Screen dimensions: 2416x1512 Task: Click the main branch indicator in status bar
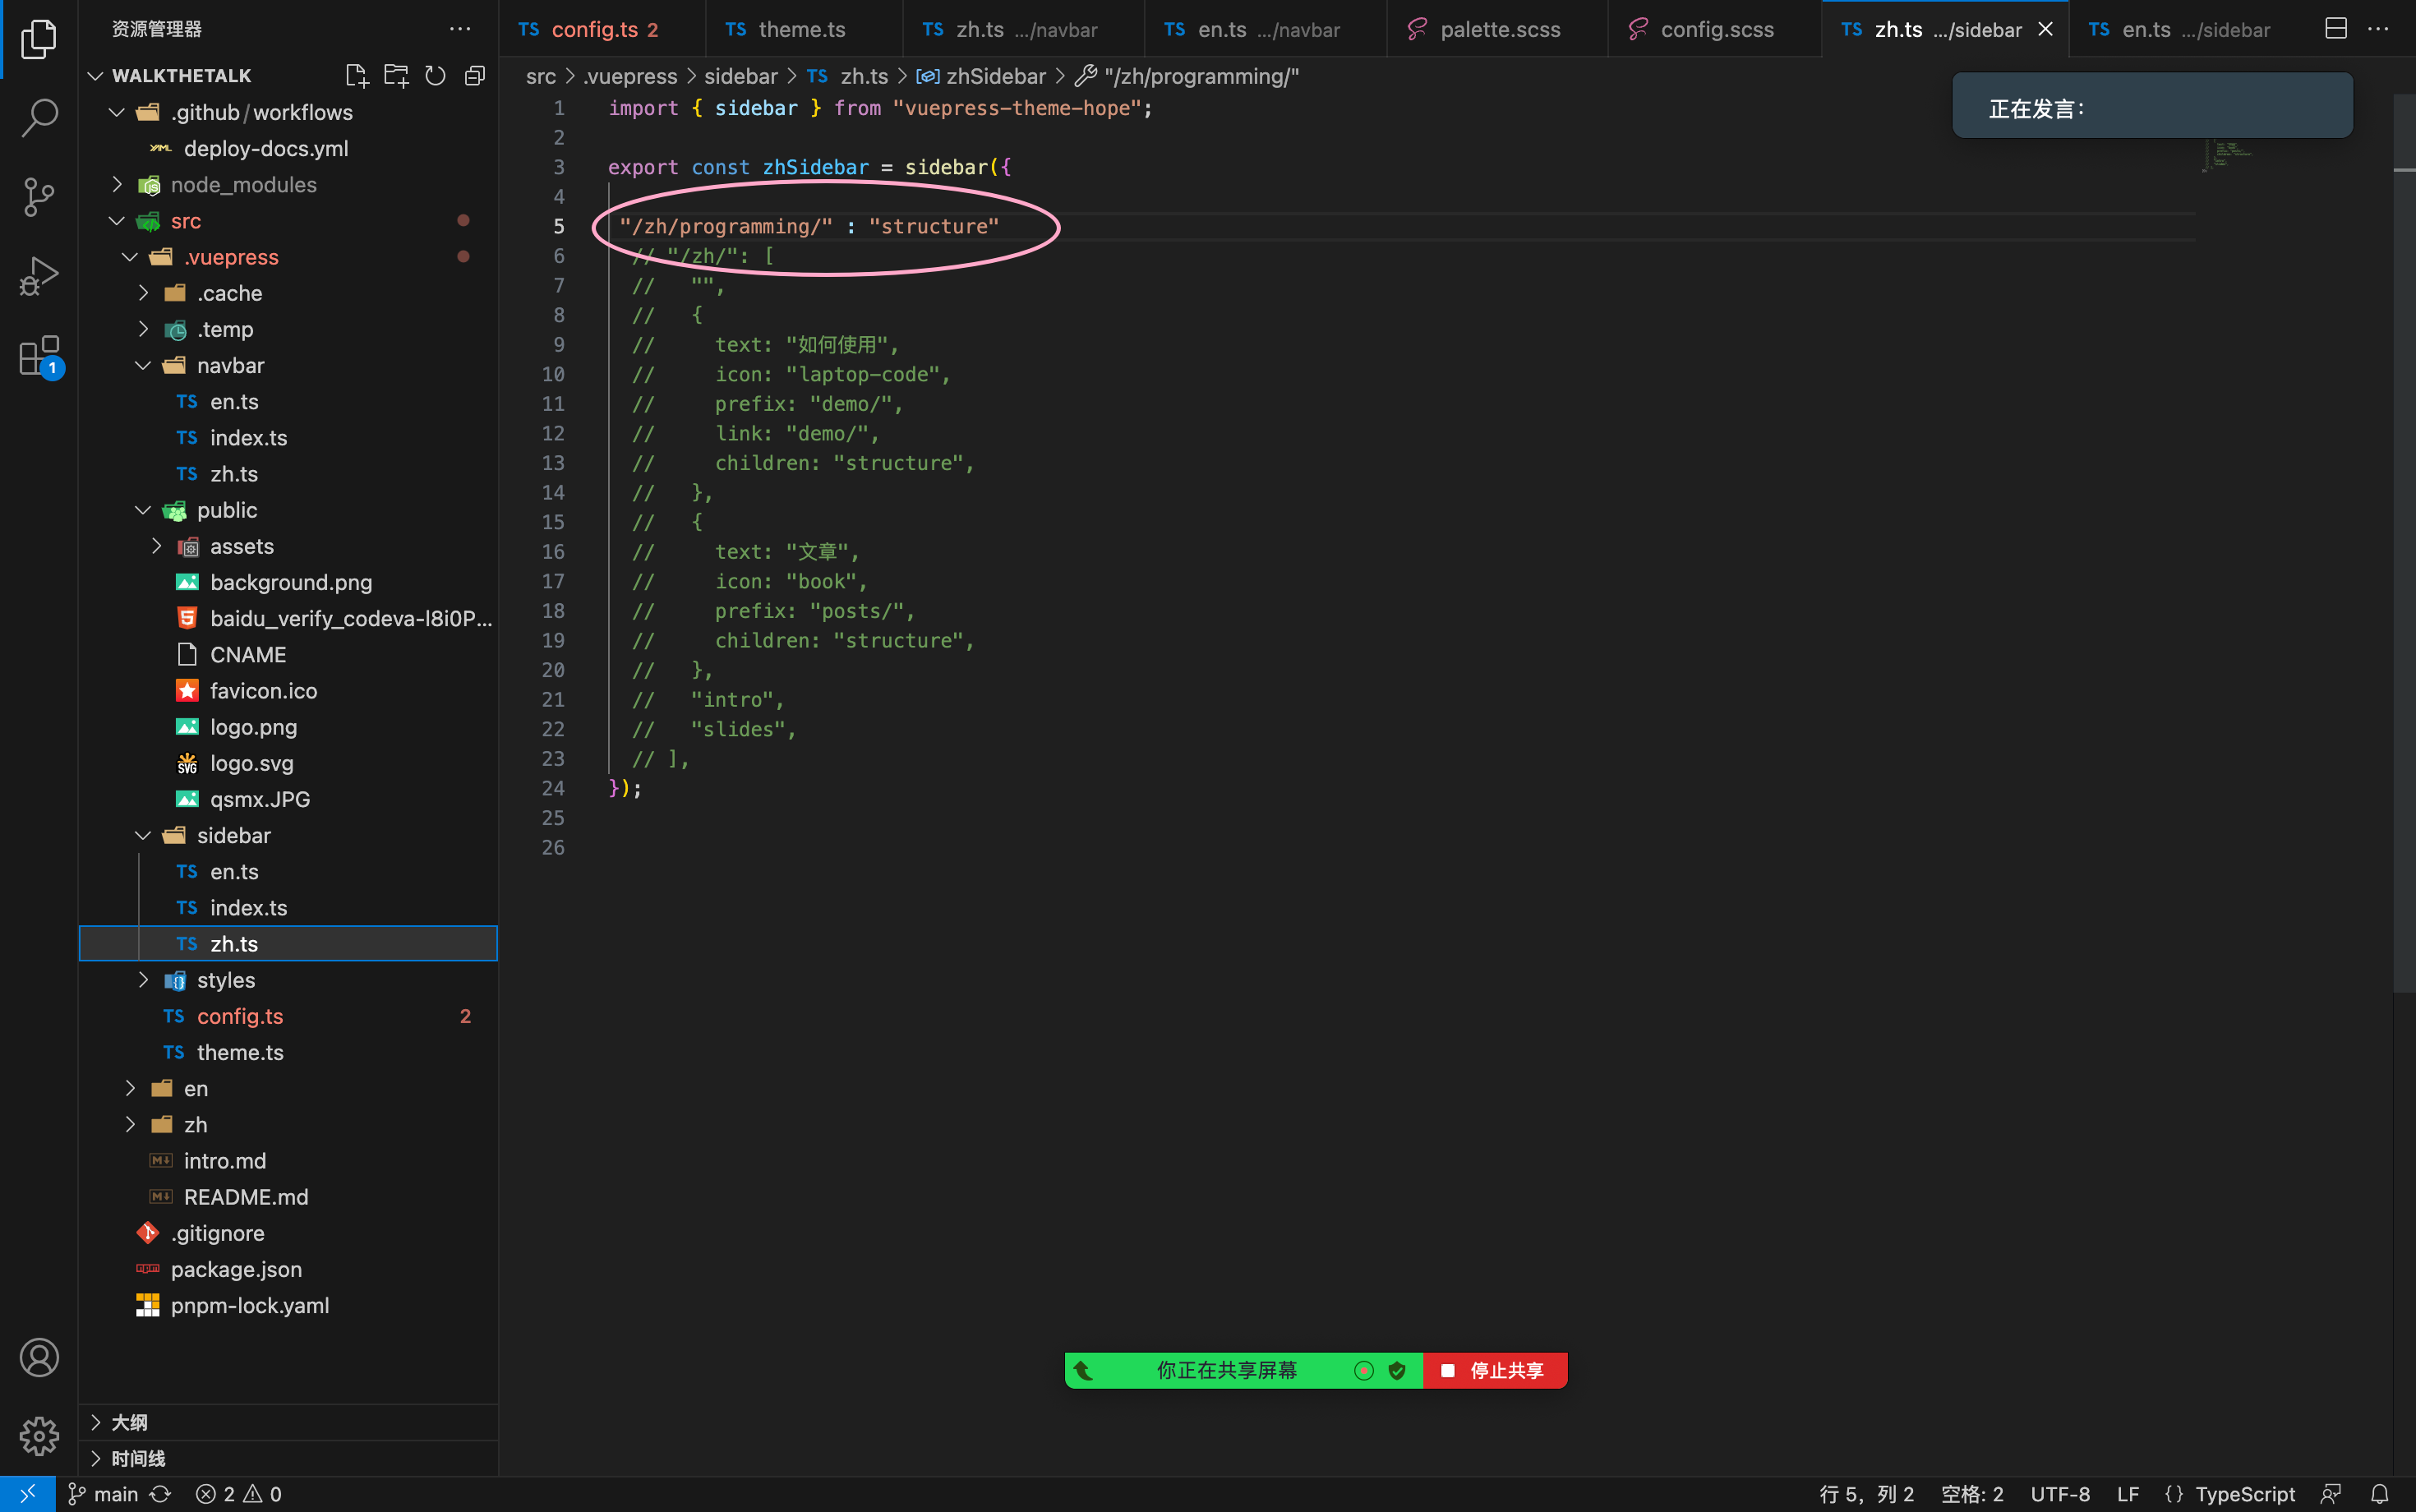103,1493
